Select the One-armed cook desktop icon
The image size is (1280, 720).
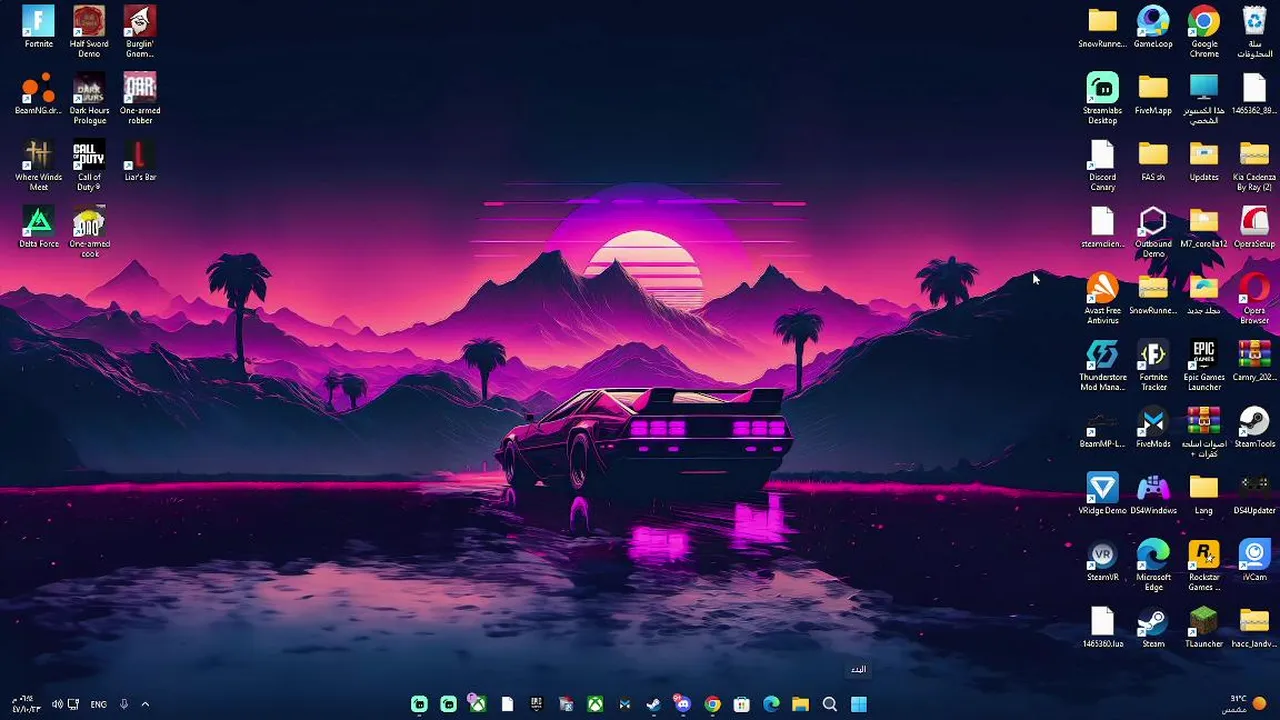point(89,232)
